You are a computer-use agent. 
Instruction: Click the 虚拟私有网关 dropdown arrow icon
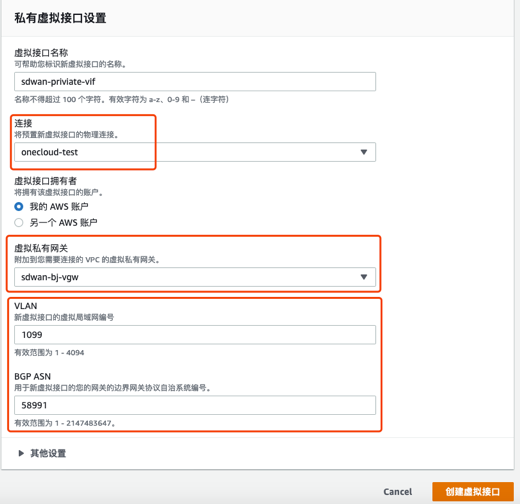click(364, 277)
